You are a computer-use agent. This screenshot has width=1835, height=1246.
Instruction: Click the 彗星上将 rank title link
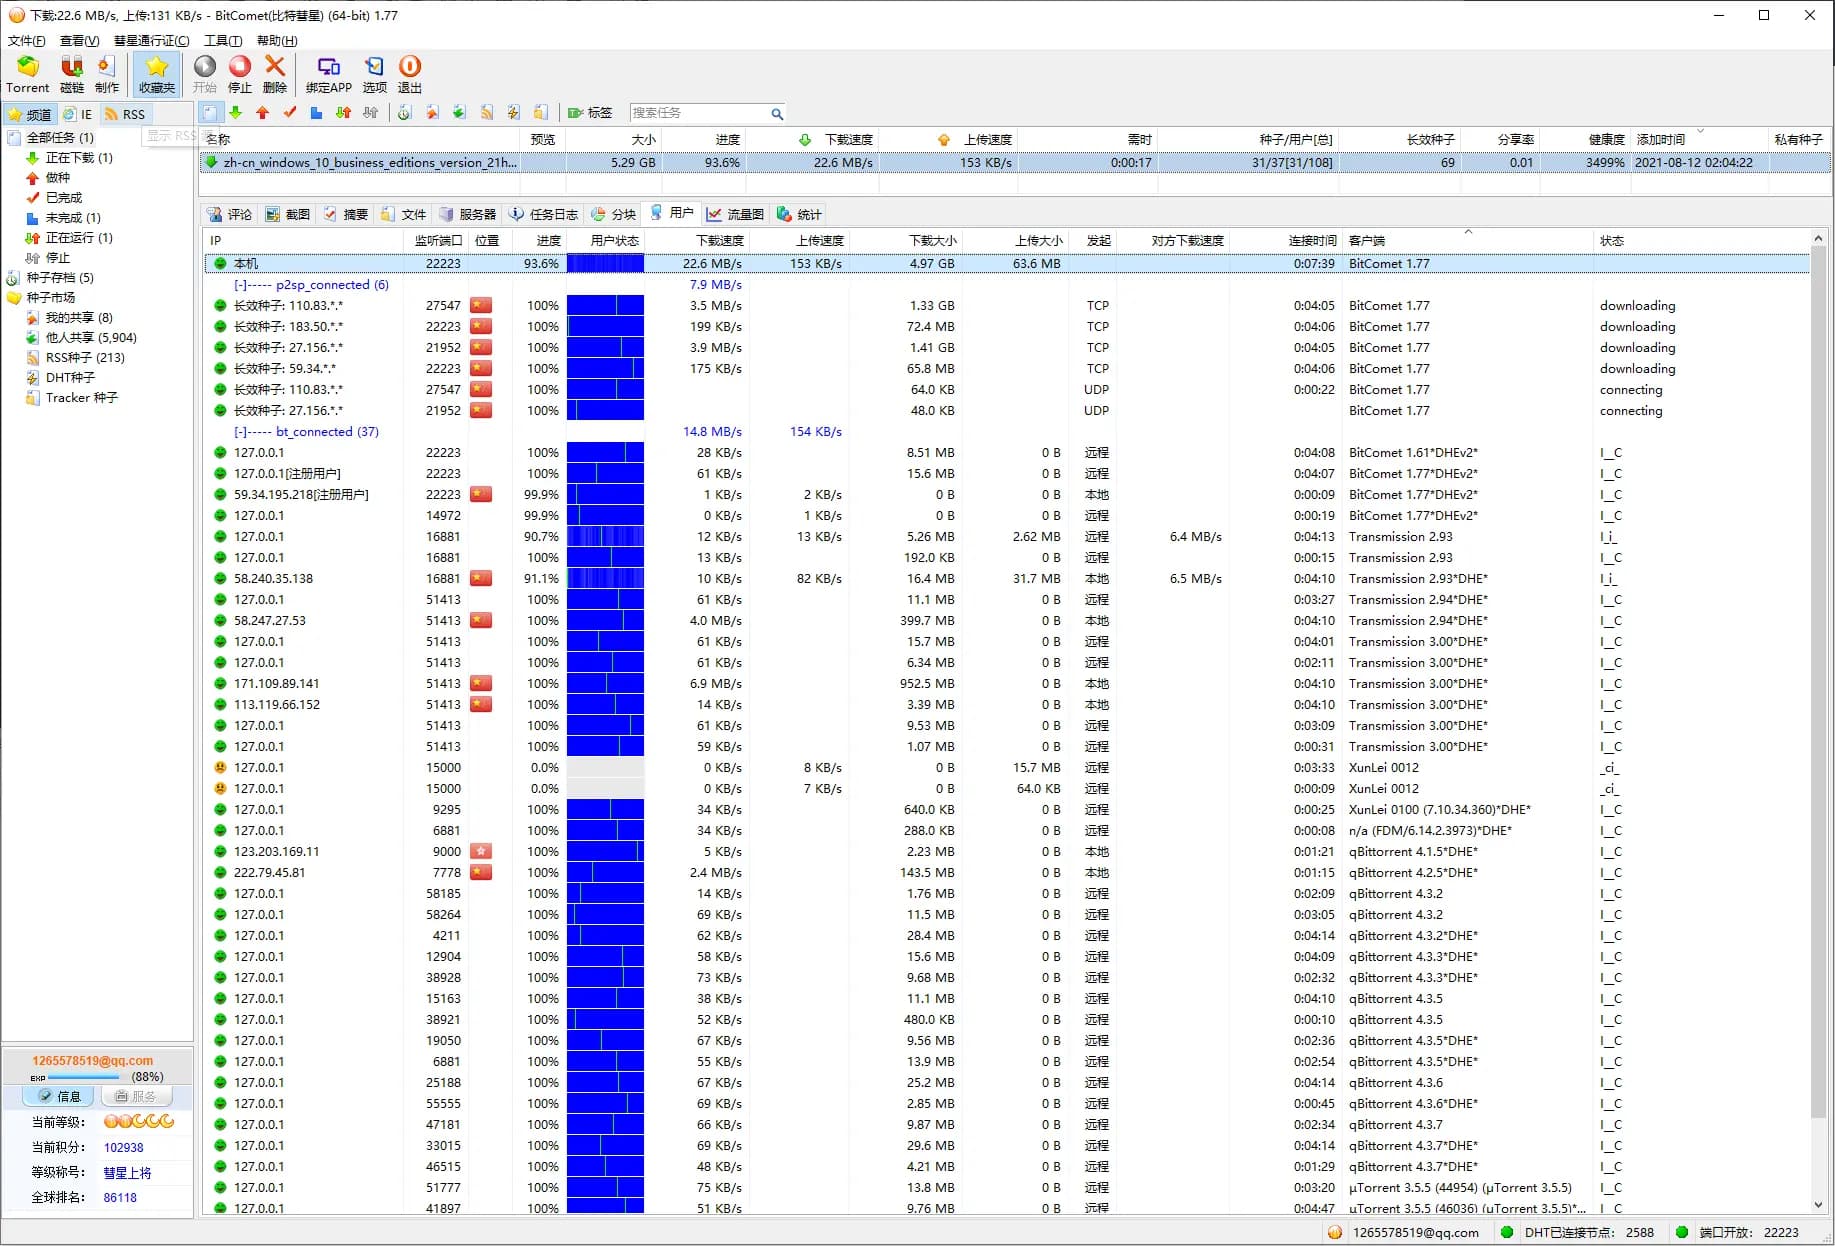pos(127,1173)
